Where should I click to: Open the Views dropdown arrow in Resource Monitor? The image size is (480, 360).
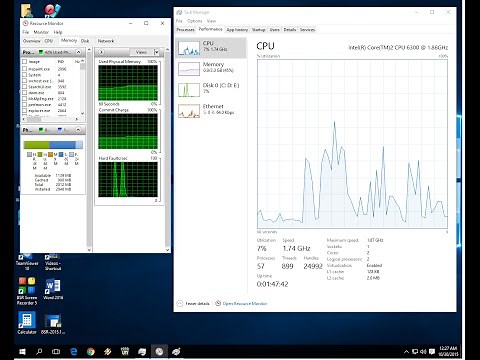[156, 52]
